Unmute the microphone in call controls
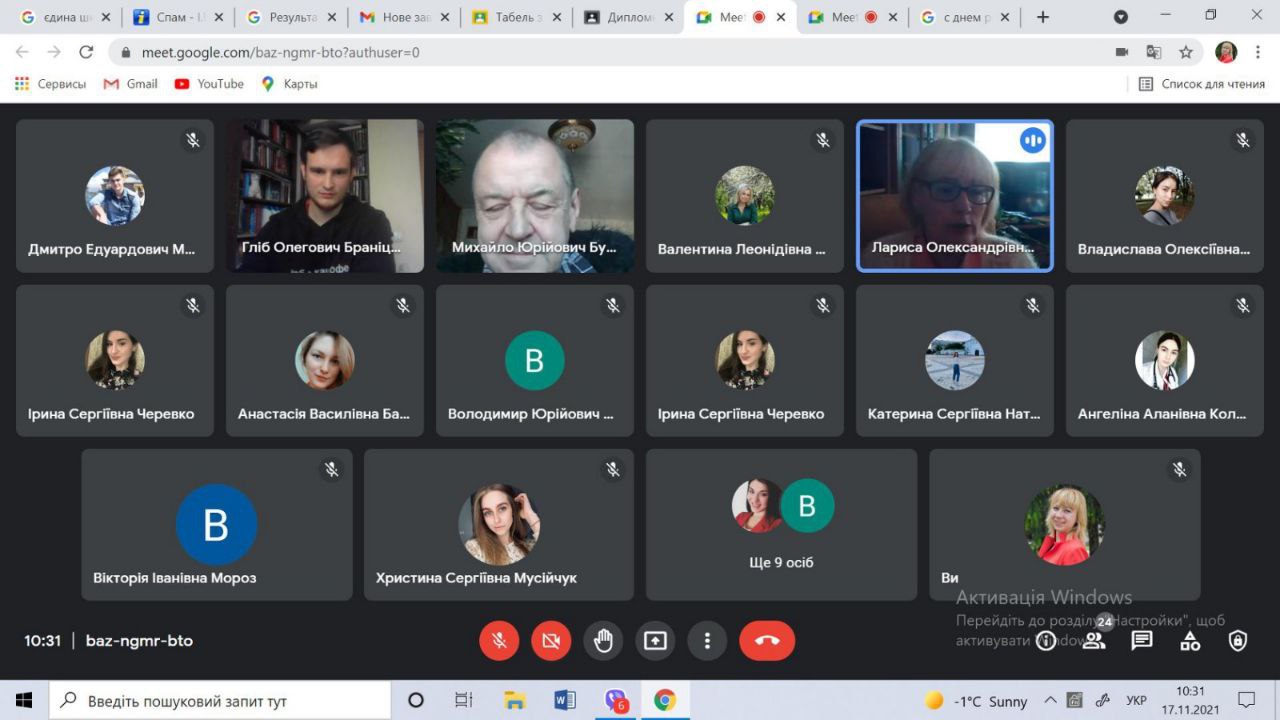The width and height of the screenshot is (1280, 720). (x=499, y=641)
